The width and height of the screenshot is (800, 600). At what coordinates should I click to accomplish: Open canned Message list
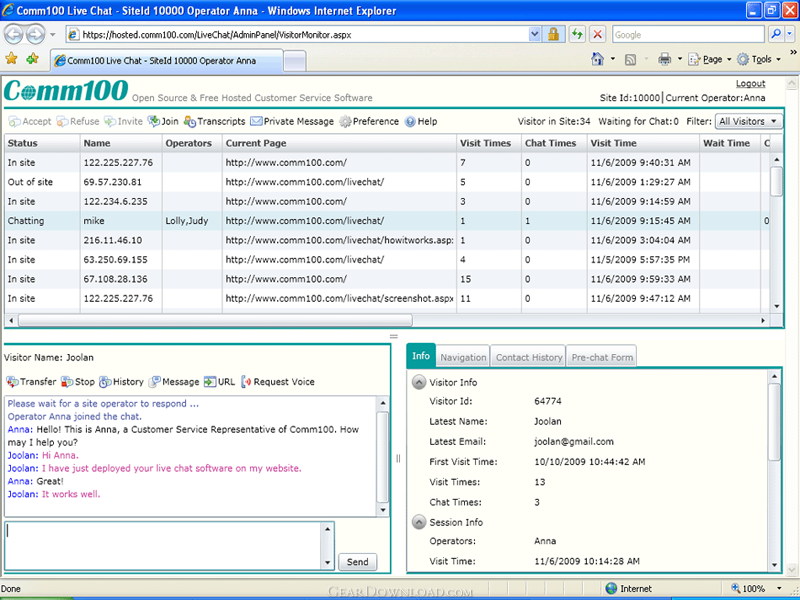click(x=174, y=382)
